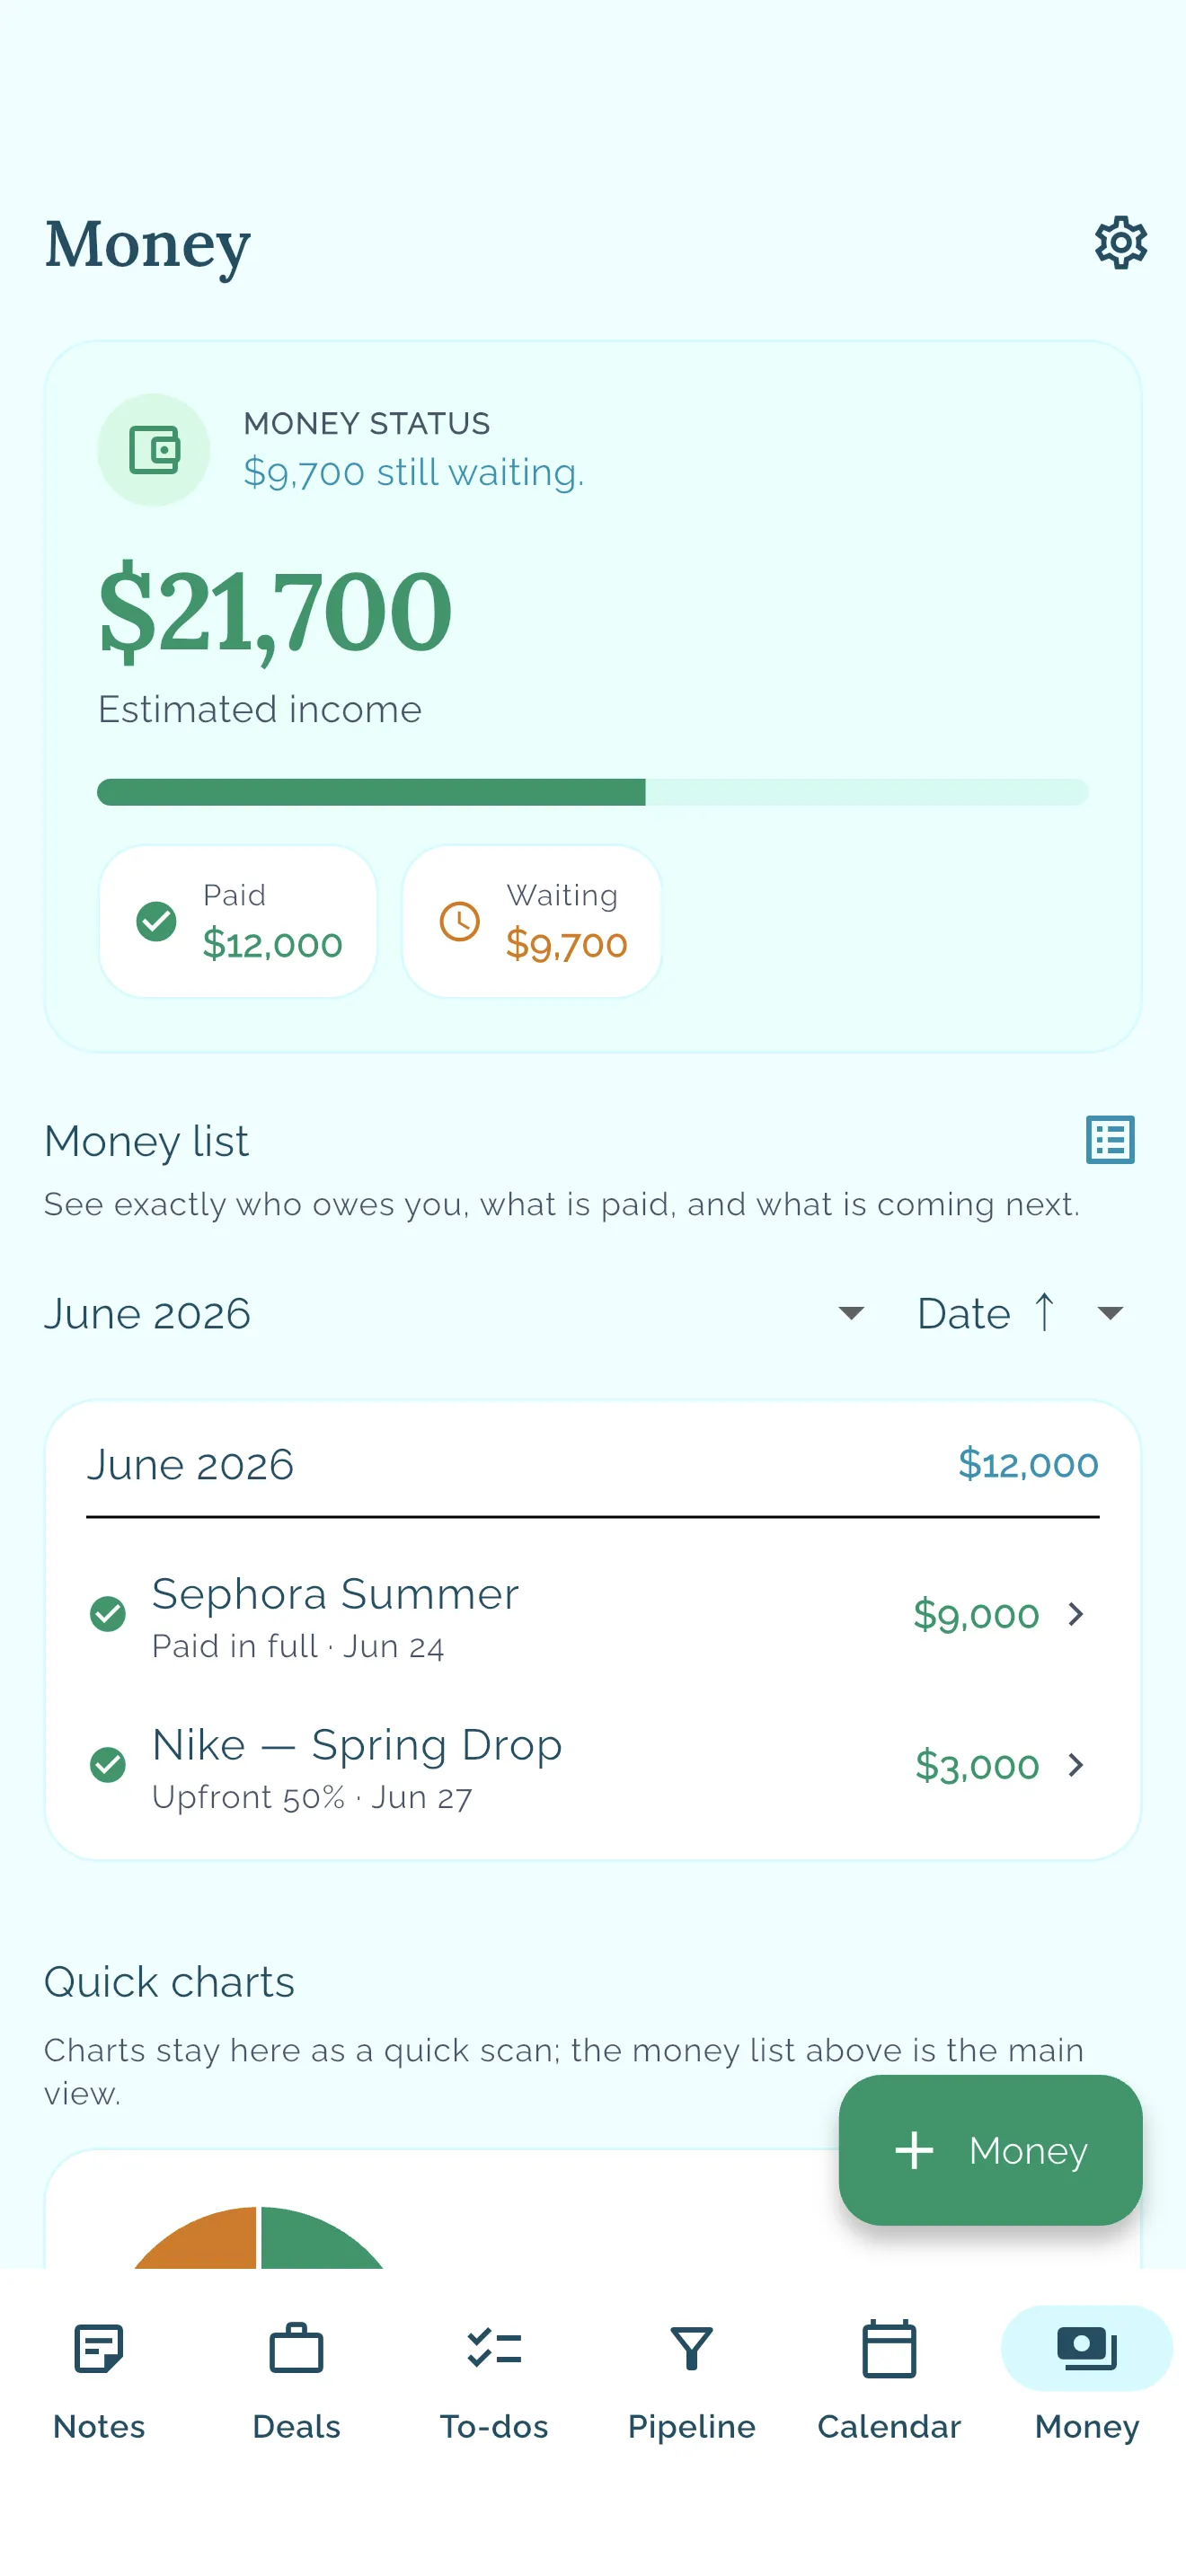Tap the pie chart in Quick charts
Image resolution: width=1186 pixels, height=2576 pixels.
pyautogui.click(x=258, y=2238)
